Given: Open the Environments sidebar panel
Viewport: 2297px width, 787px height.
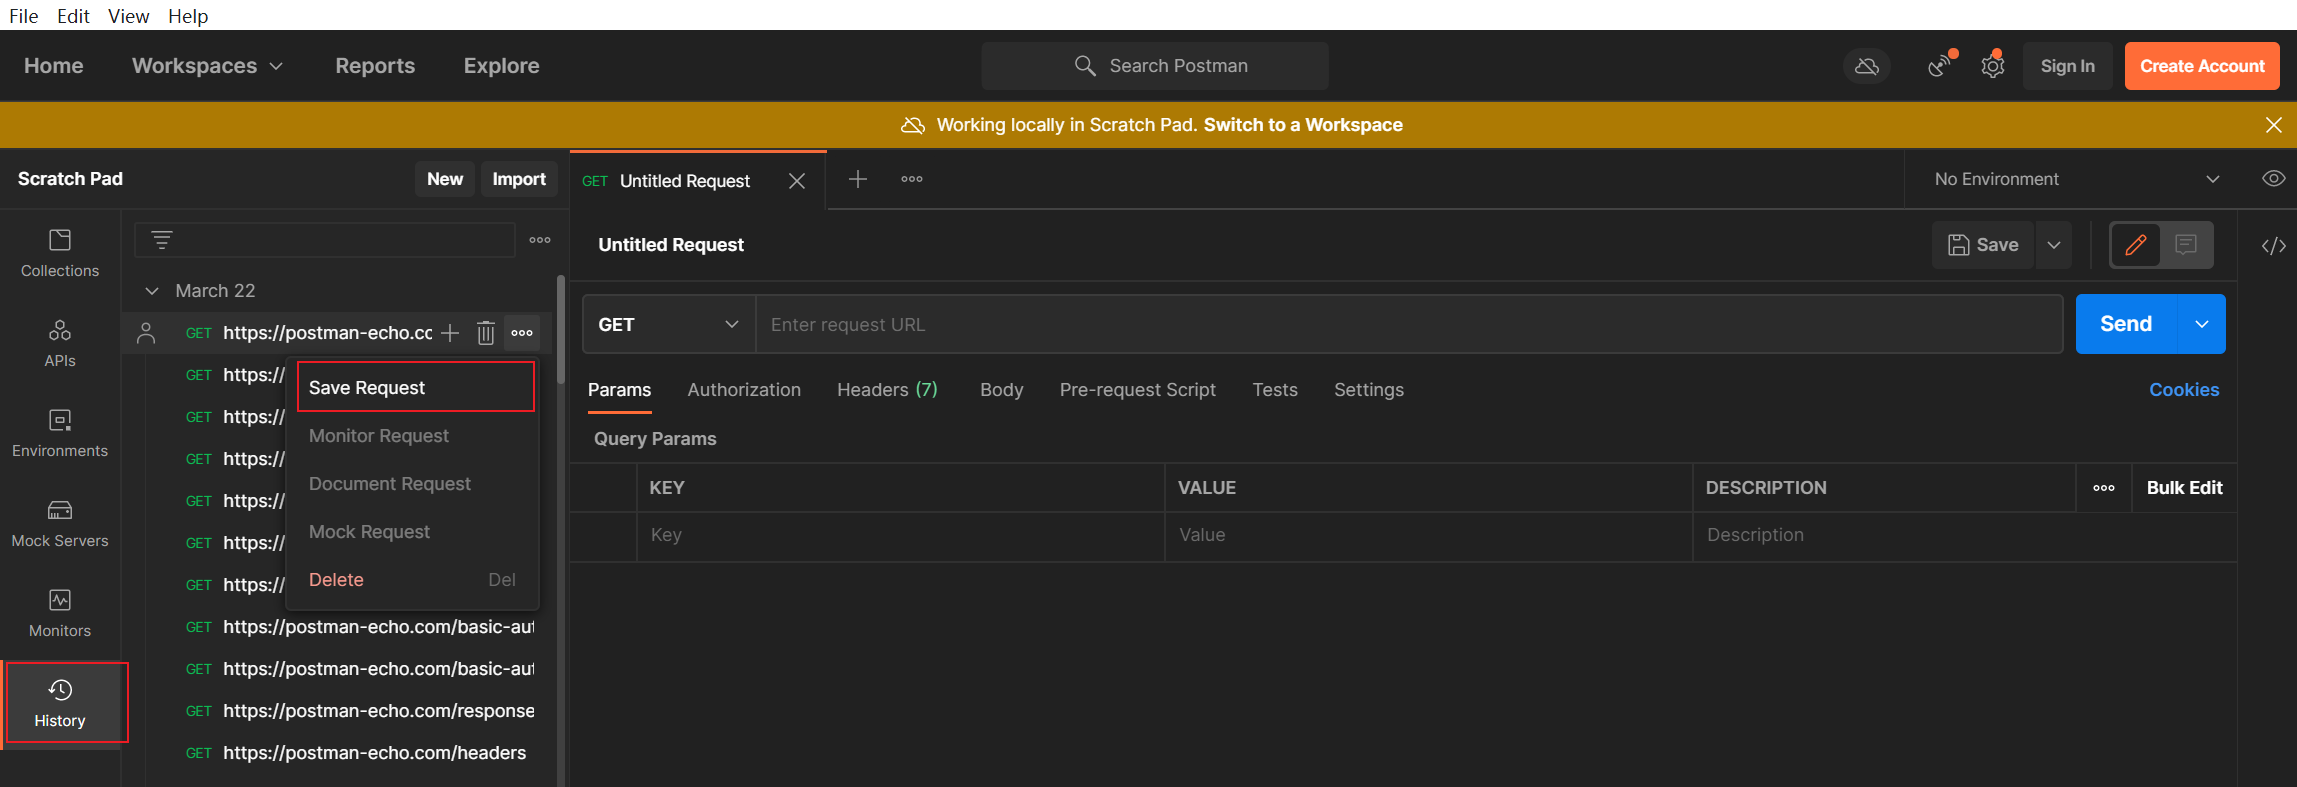Looking at the screenshot, I should pos(60,434).
